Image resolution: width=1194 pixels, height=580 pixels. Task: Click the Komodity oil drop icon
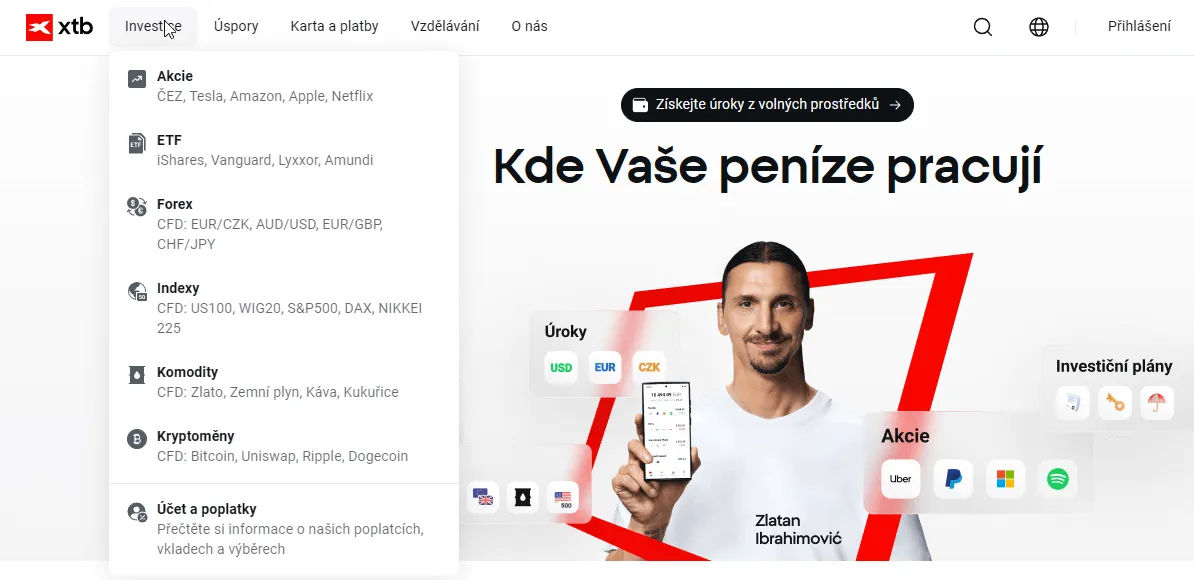[137, 374]
